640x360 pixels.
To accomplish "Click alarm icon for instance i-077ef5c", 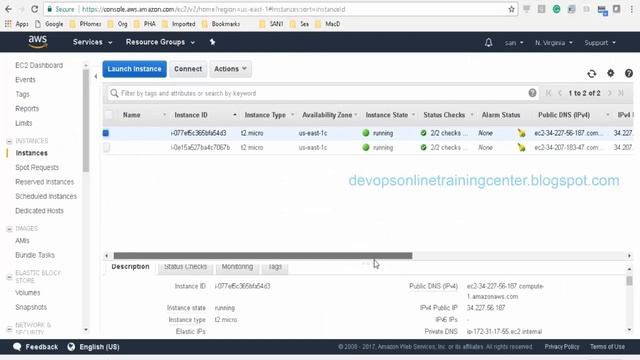I will click(521, 133).
